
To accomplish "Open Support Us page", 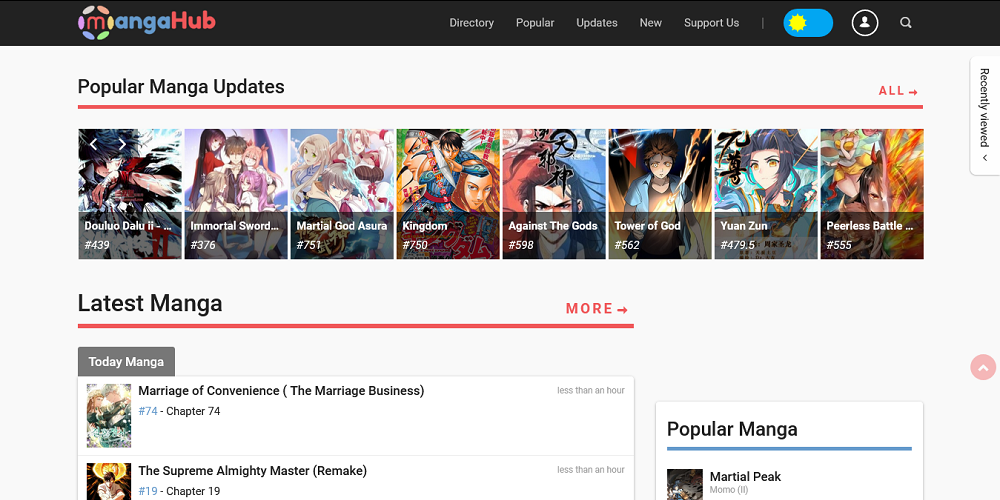I will pyautogui.click(x=711, y=23).
